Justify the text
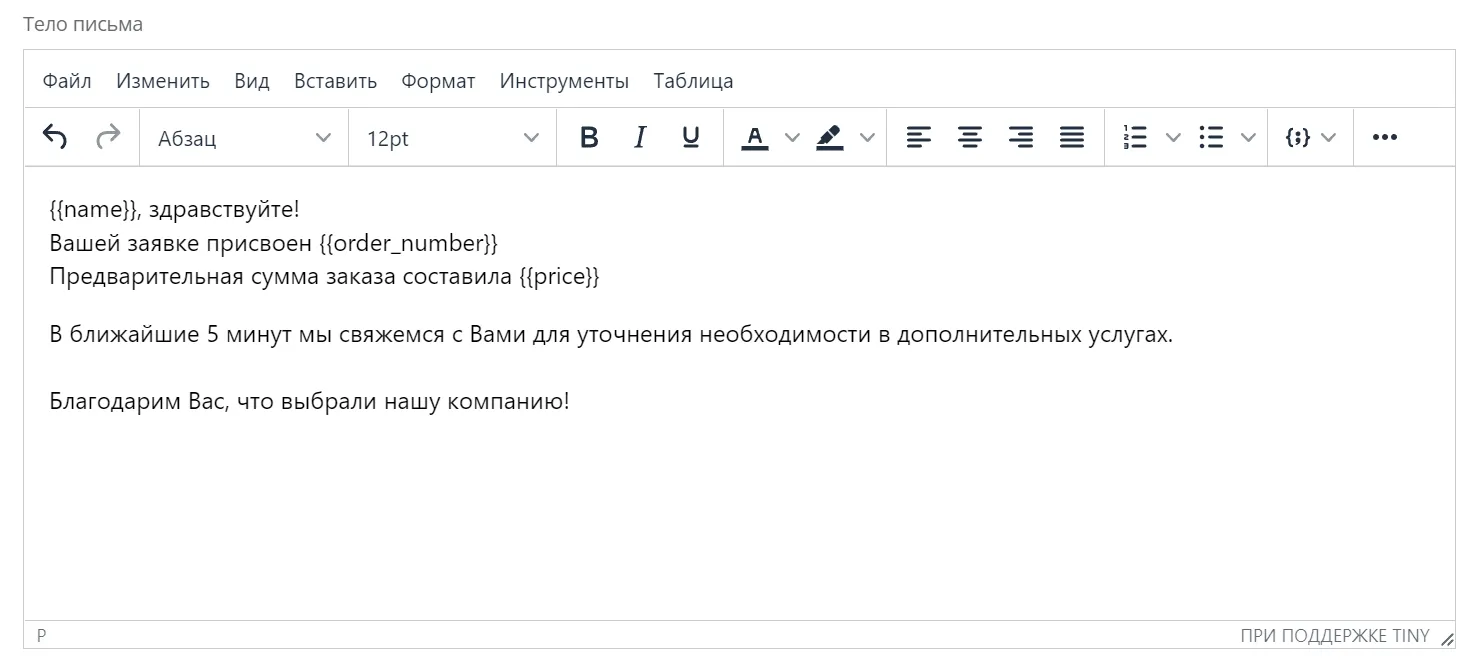The width and height of the screenshot is (1477, 670). 1071,138
